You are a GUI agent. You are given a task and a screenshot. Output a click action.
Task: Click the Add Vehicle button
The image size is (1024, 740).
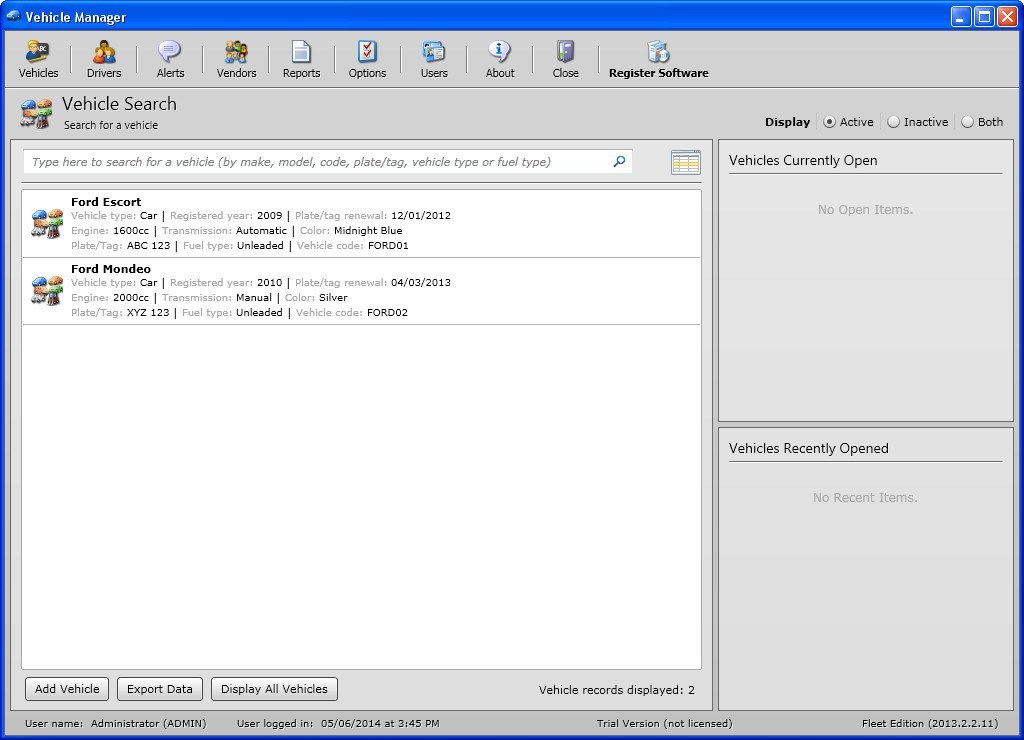pyautogui.click(x=66, y=689)
